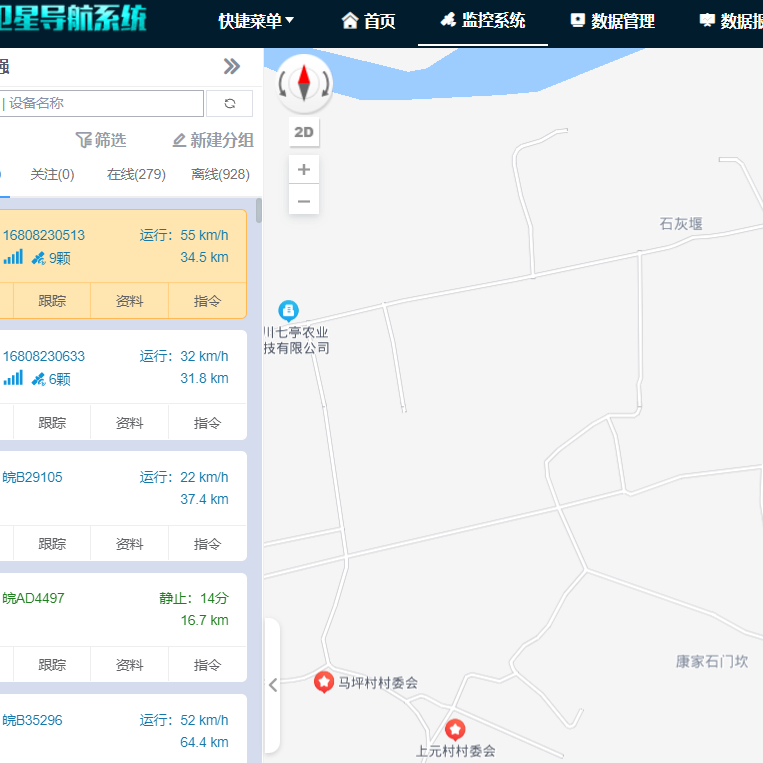Switch to the 关注(0) tab
The image size is (763, 763).
[x=53, y=174]
